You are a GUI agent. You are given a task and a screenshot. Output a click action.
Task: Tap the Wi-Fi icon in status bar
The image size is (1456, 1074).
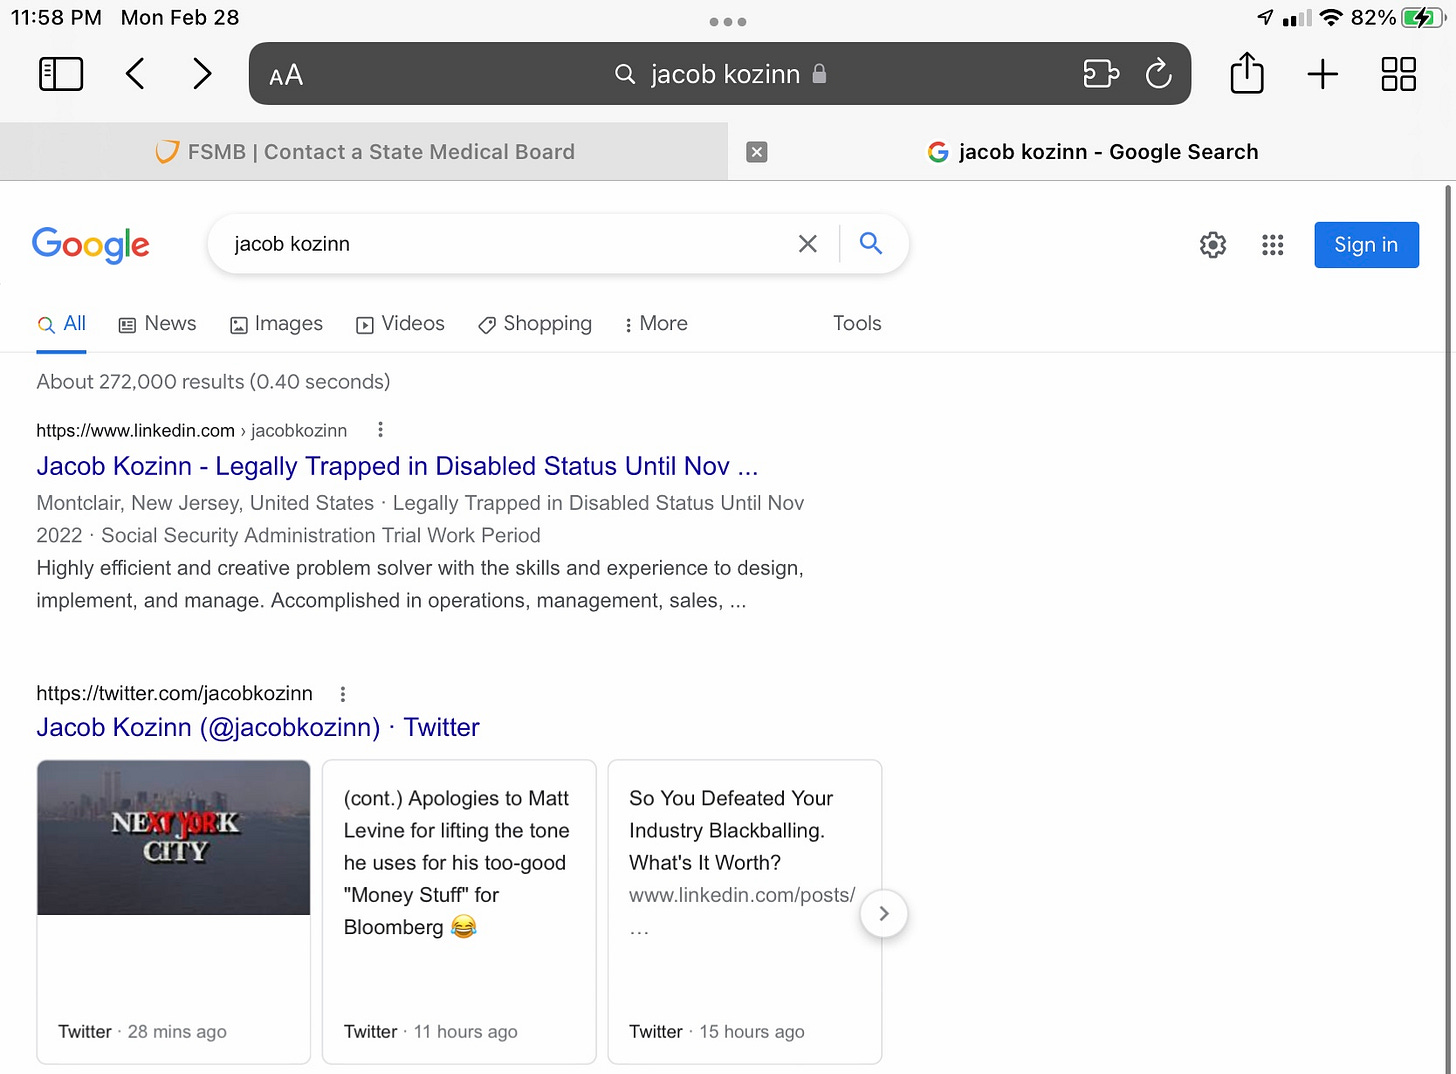[x=1330, y=18]
